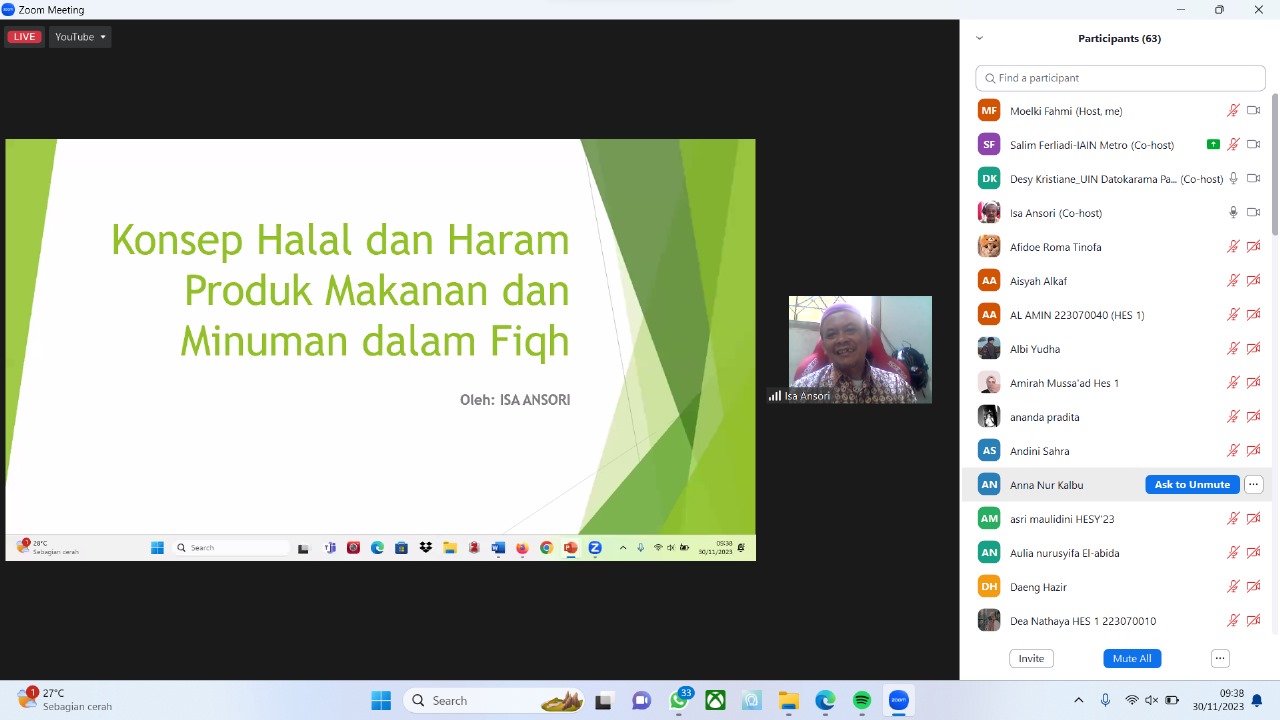Toggle Albi Yudha's muted microphone icon

[x=1233, y=349]
